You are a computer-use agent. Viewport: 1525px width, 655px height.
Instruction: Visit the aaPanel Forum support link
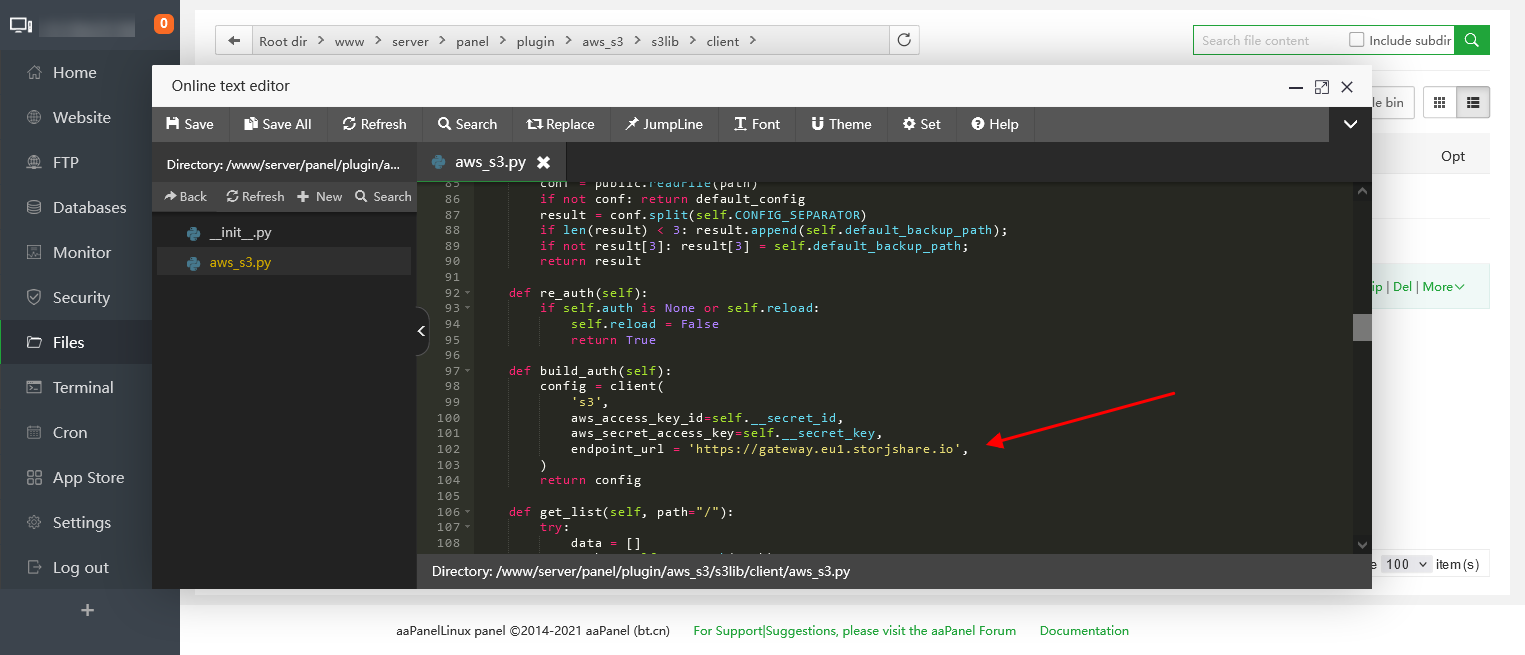[854, 631]
